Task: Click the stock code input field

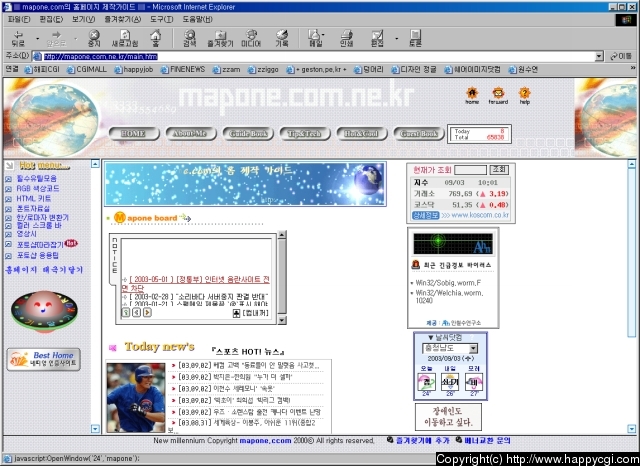Action: pos(470,169)
